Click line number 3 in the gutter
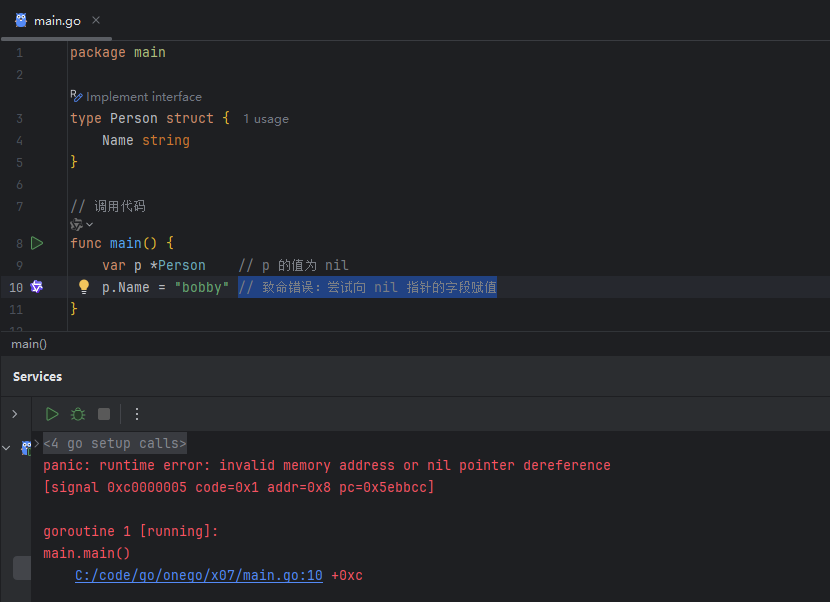This screenshot has height=602, width=830. coord(20,119)
